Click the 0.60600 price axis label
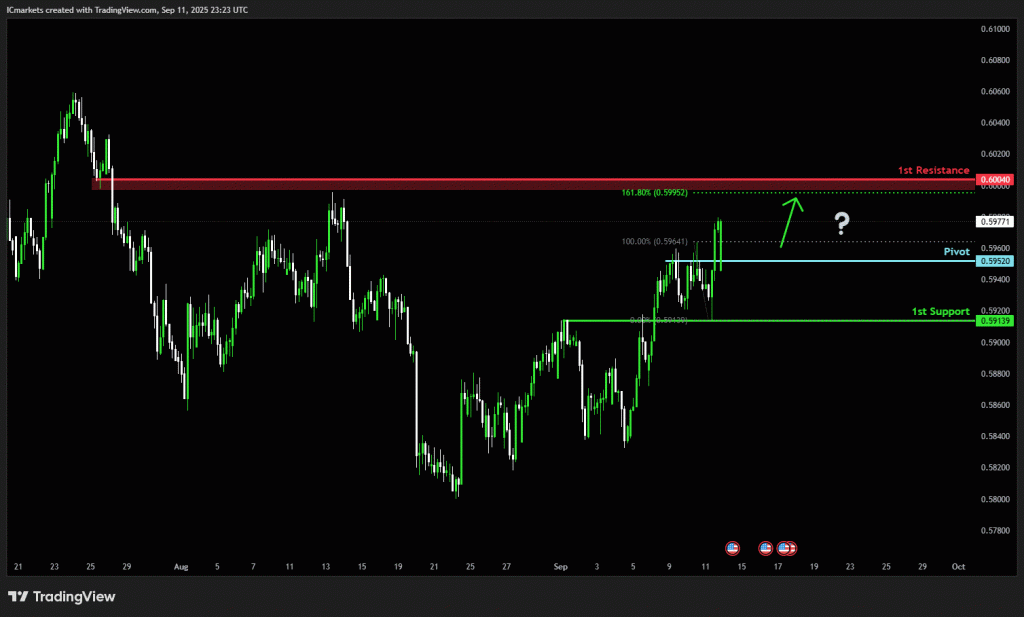This screenshot has height=617, width=1024. tap(995, 91)
